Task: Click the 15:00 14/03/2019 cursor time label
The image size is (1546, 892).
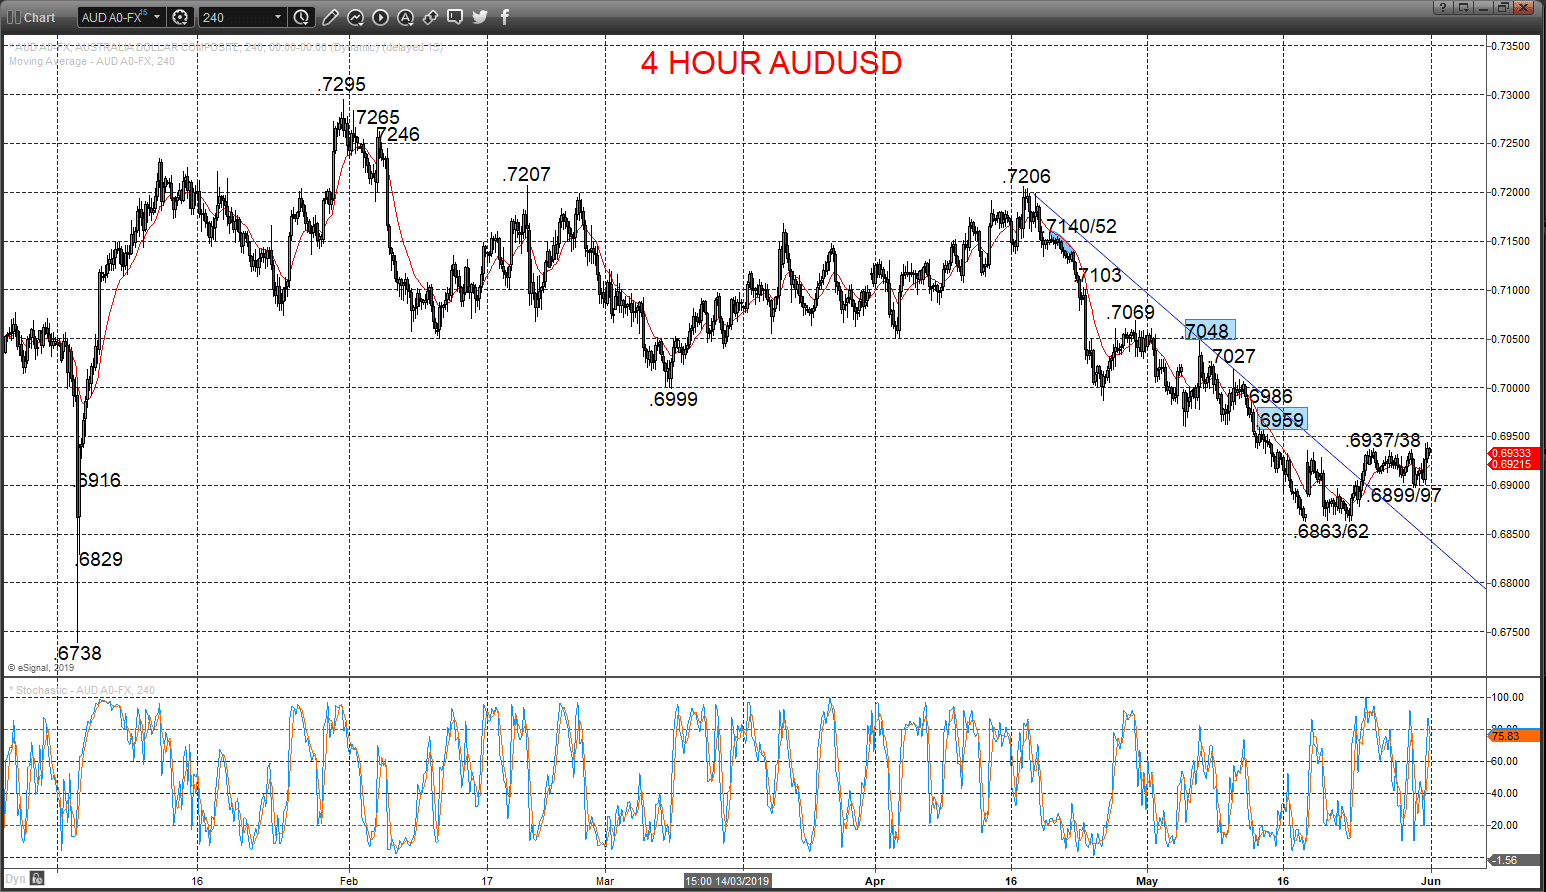Action: click(x=727, y=881)
